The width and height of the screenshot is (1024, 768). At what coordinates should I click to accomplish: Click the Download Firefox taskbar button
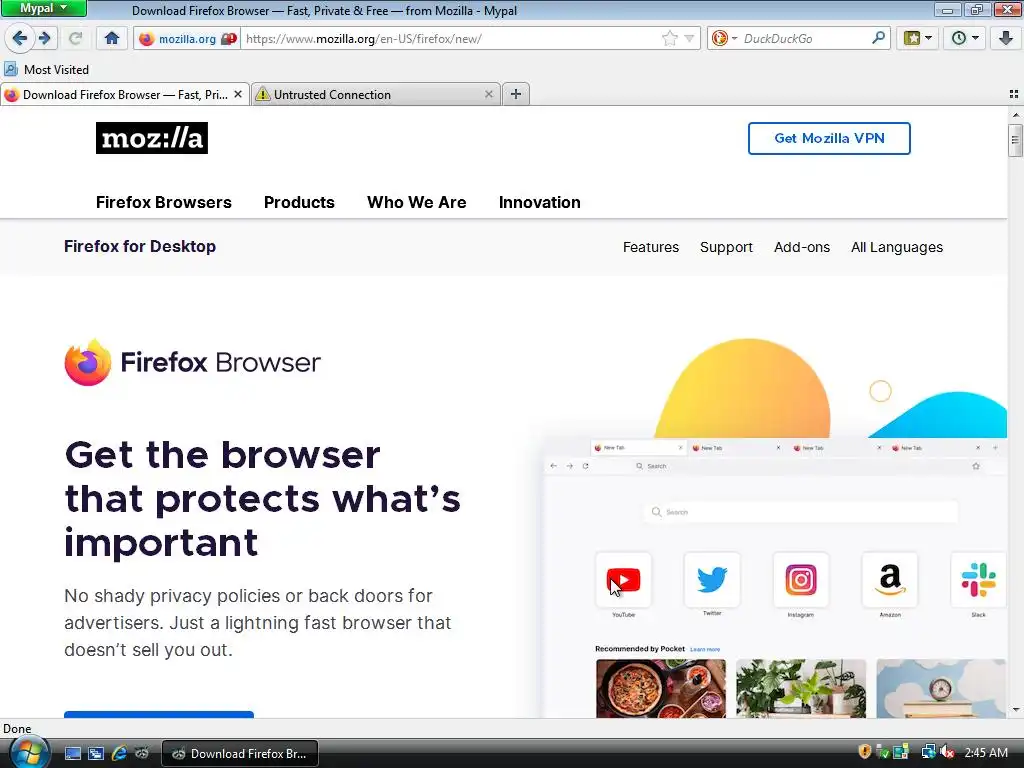point(240,754)
